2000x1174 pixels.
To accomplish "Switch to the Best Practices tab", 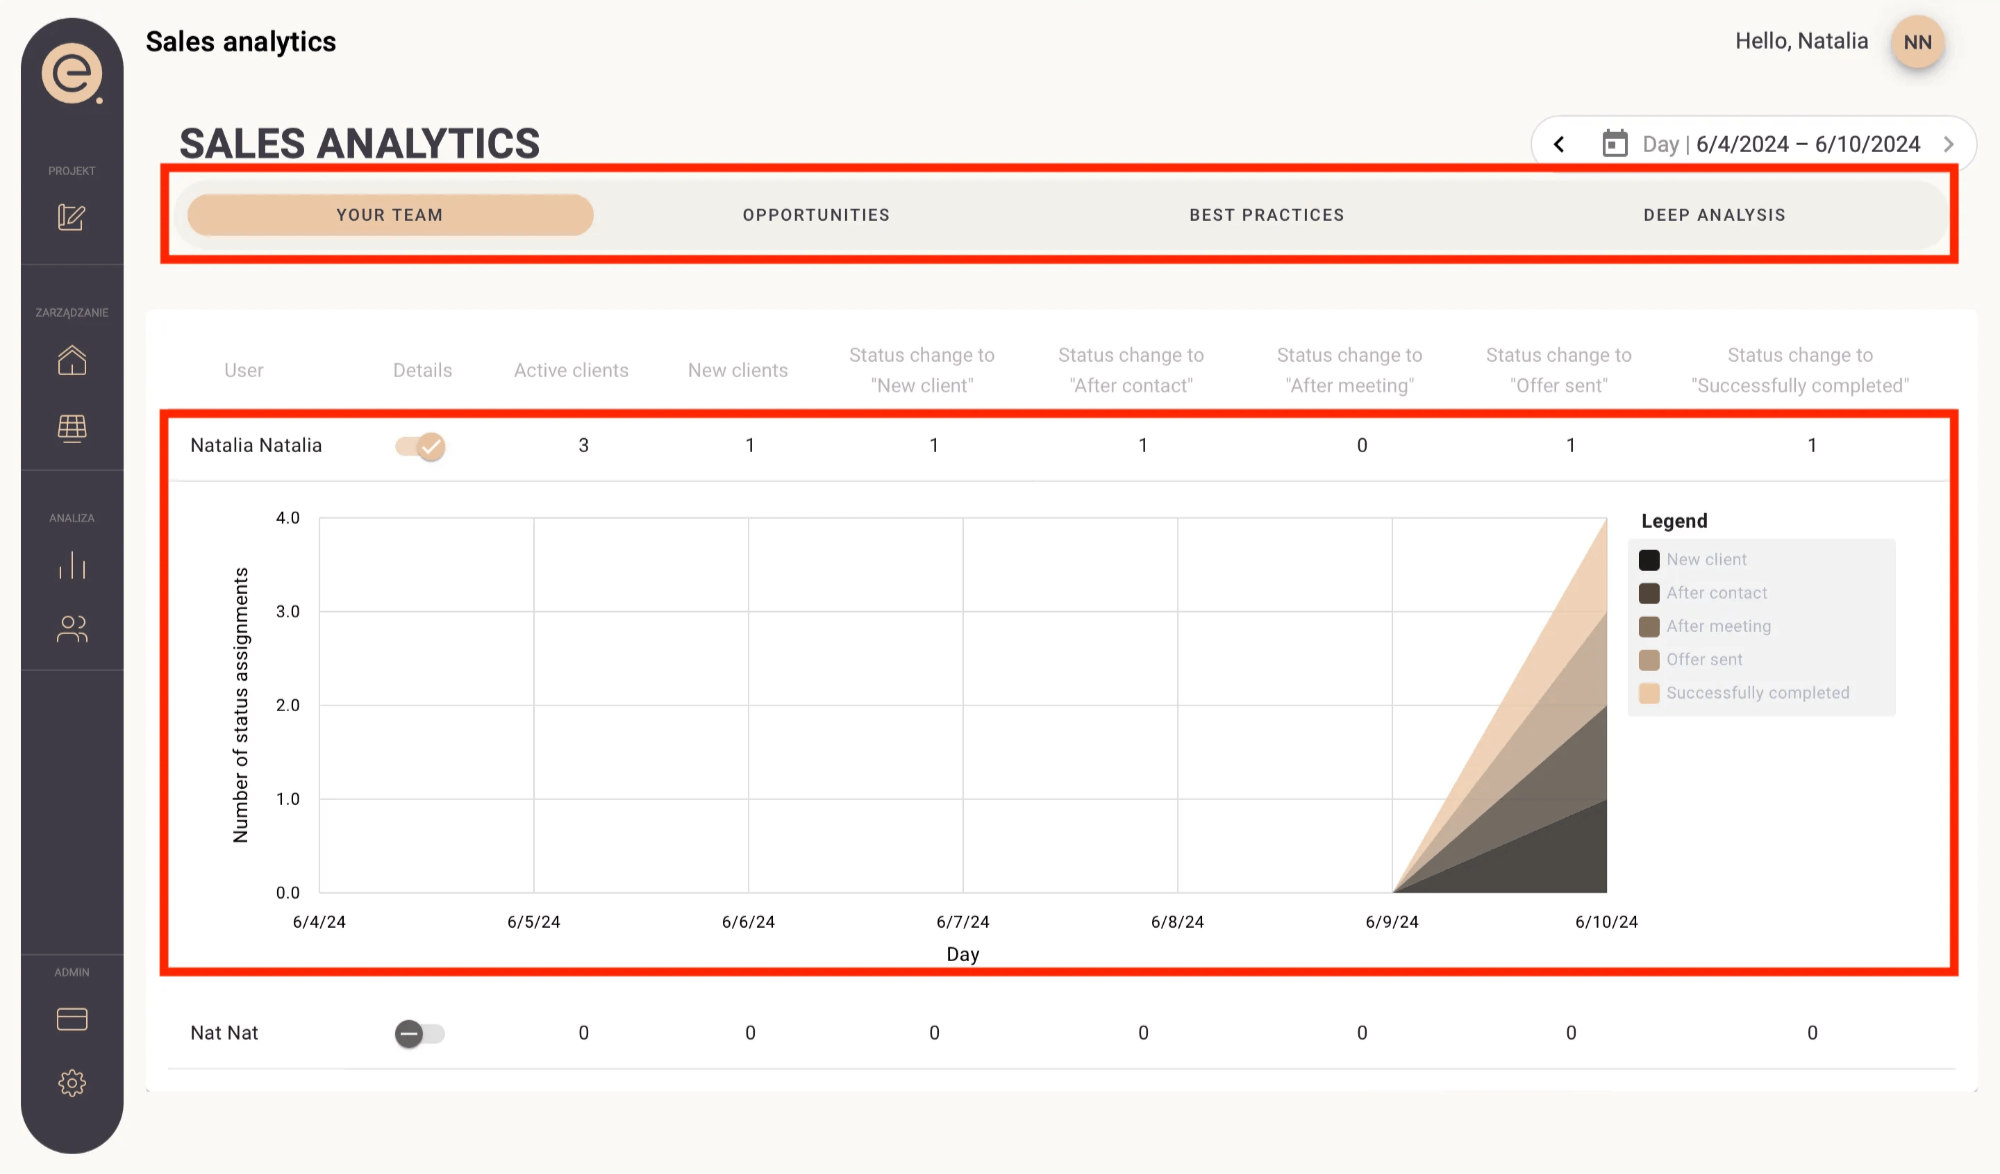I will (1267, 215).
